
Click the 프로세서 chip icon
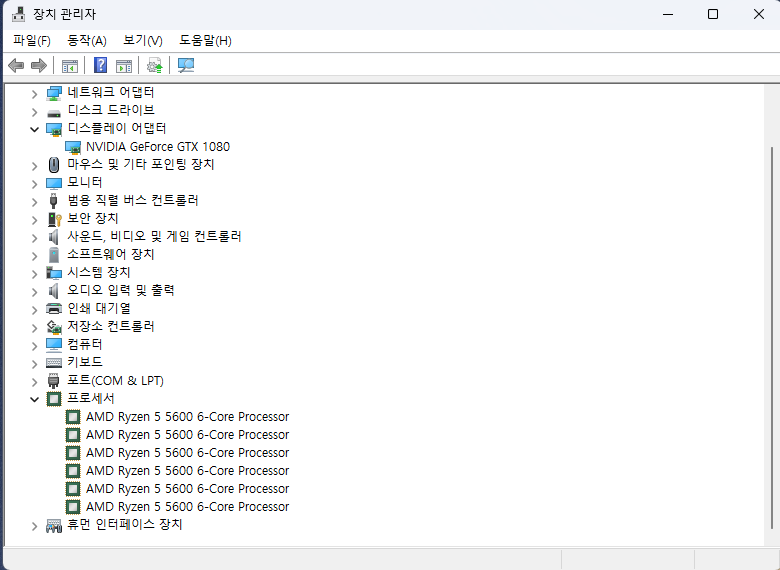[54, 399]
